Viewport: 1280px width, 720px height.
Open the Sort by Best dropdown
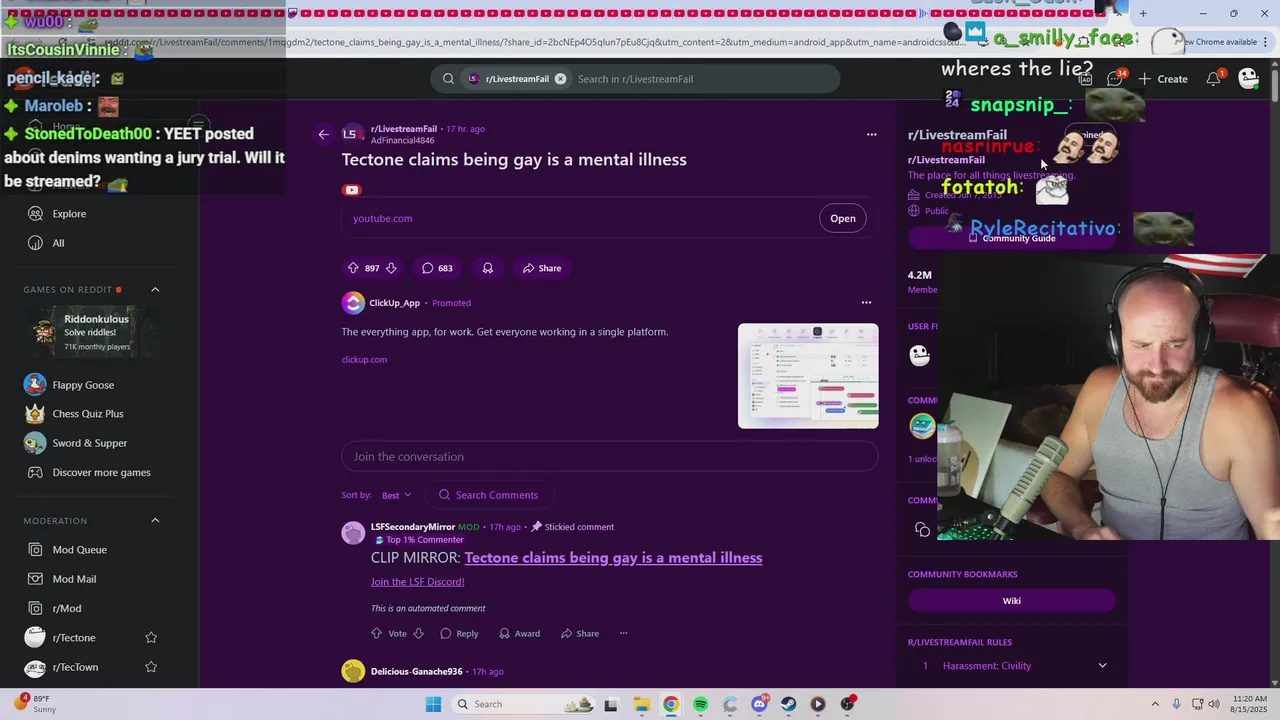pos(396,495)
